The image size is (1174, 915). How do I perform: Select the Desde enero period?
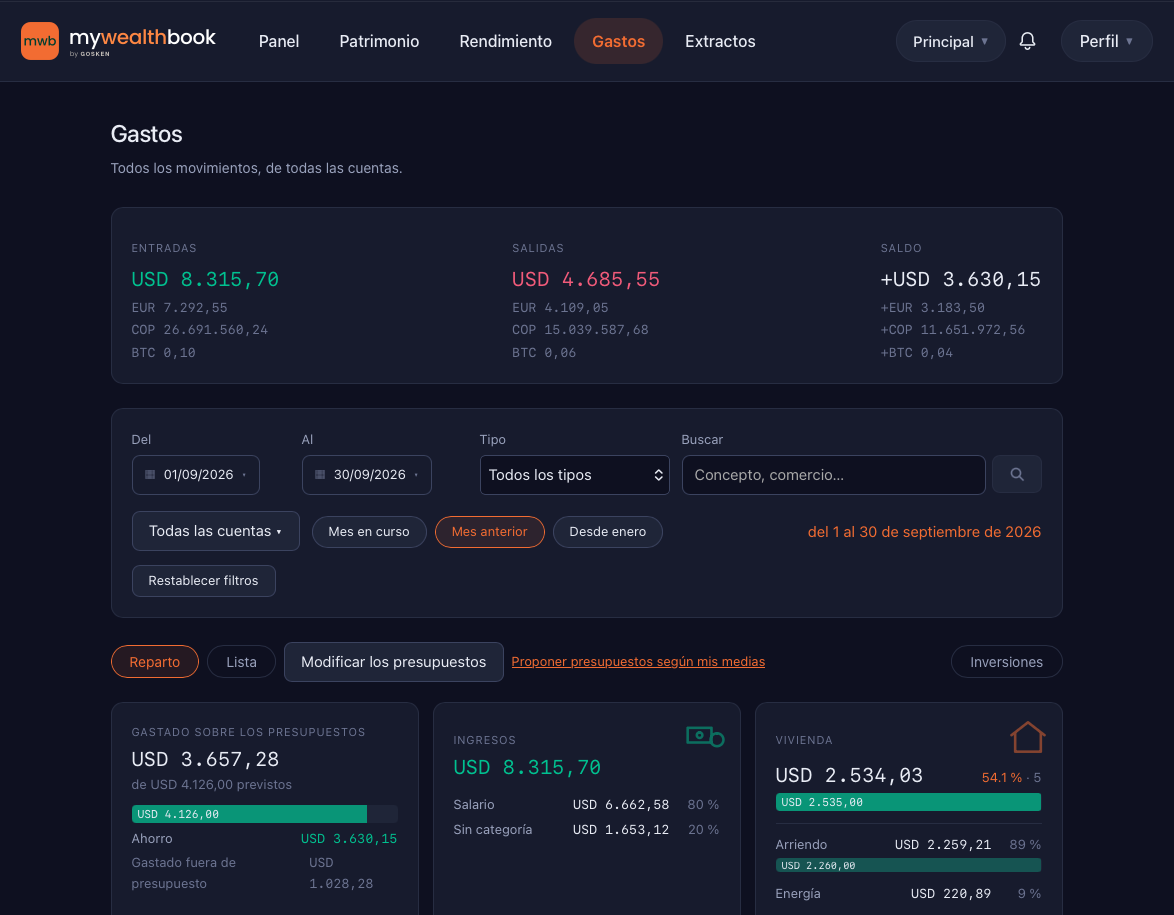coord(607,532)
